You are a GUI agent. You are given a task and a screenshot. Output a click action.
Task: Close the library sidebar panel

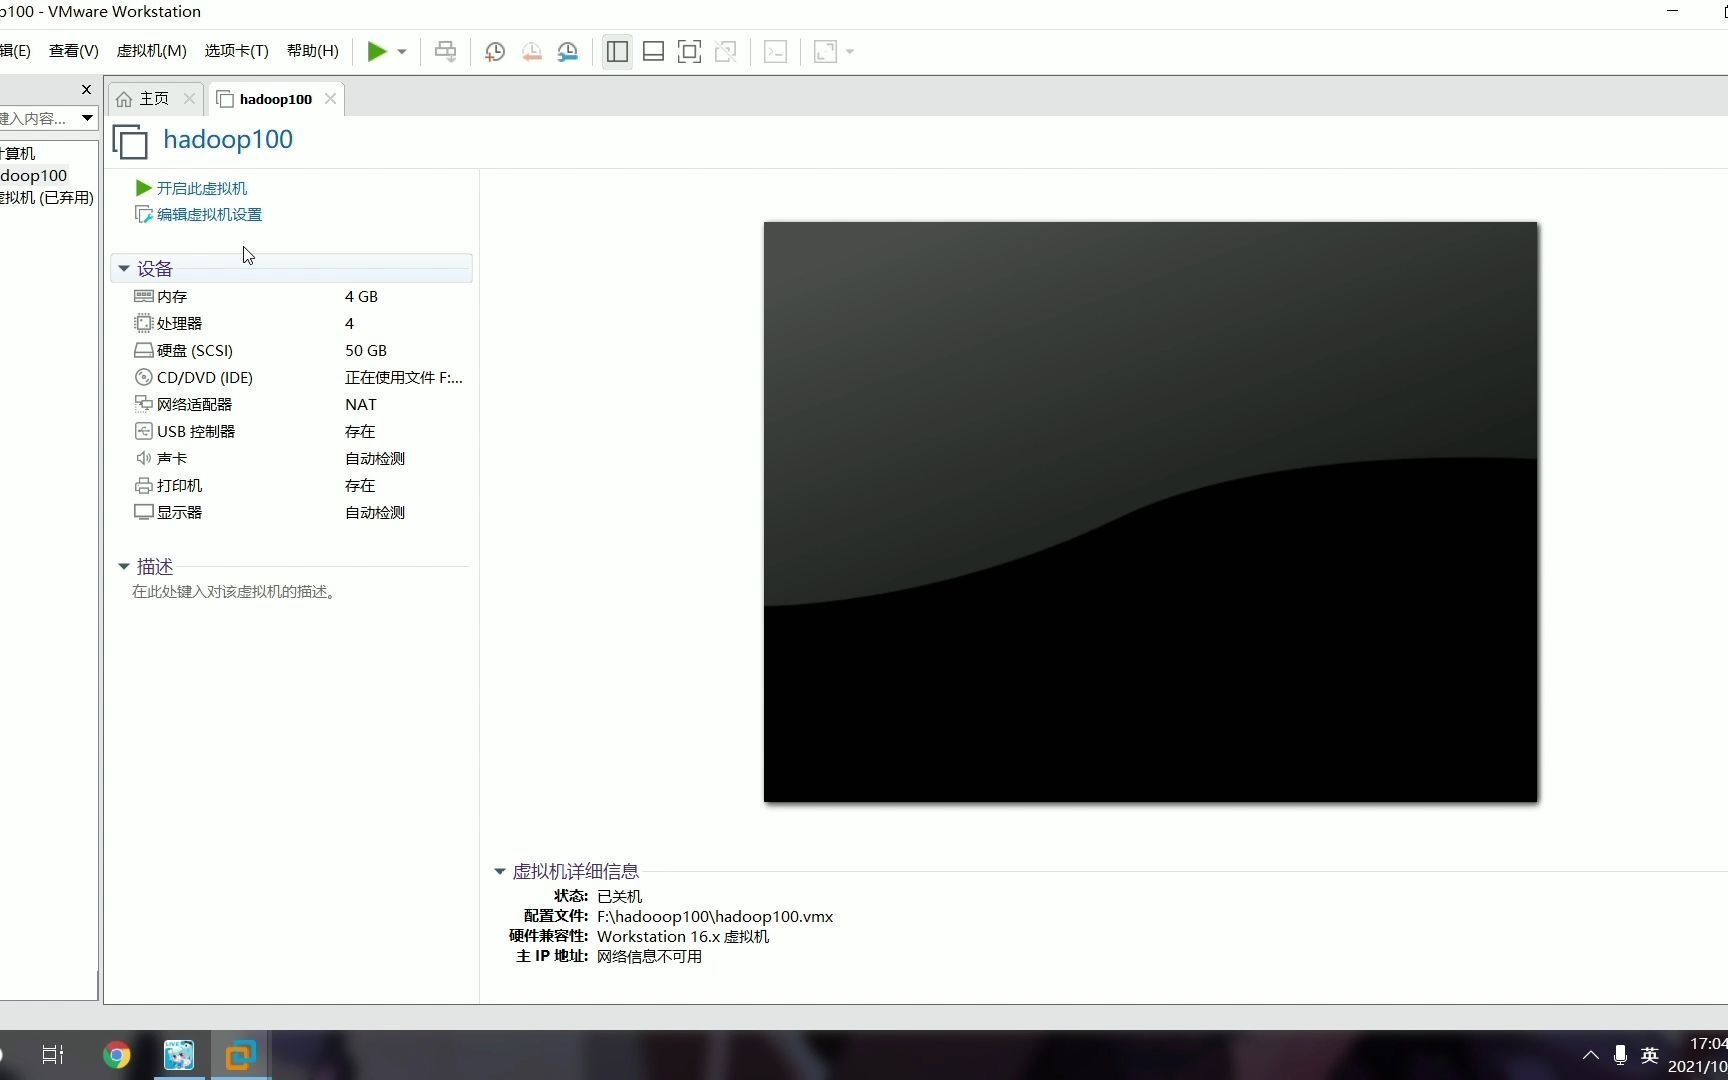point(86,90)
